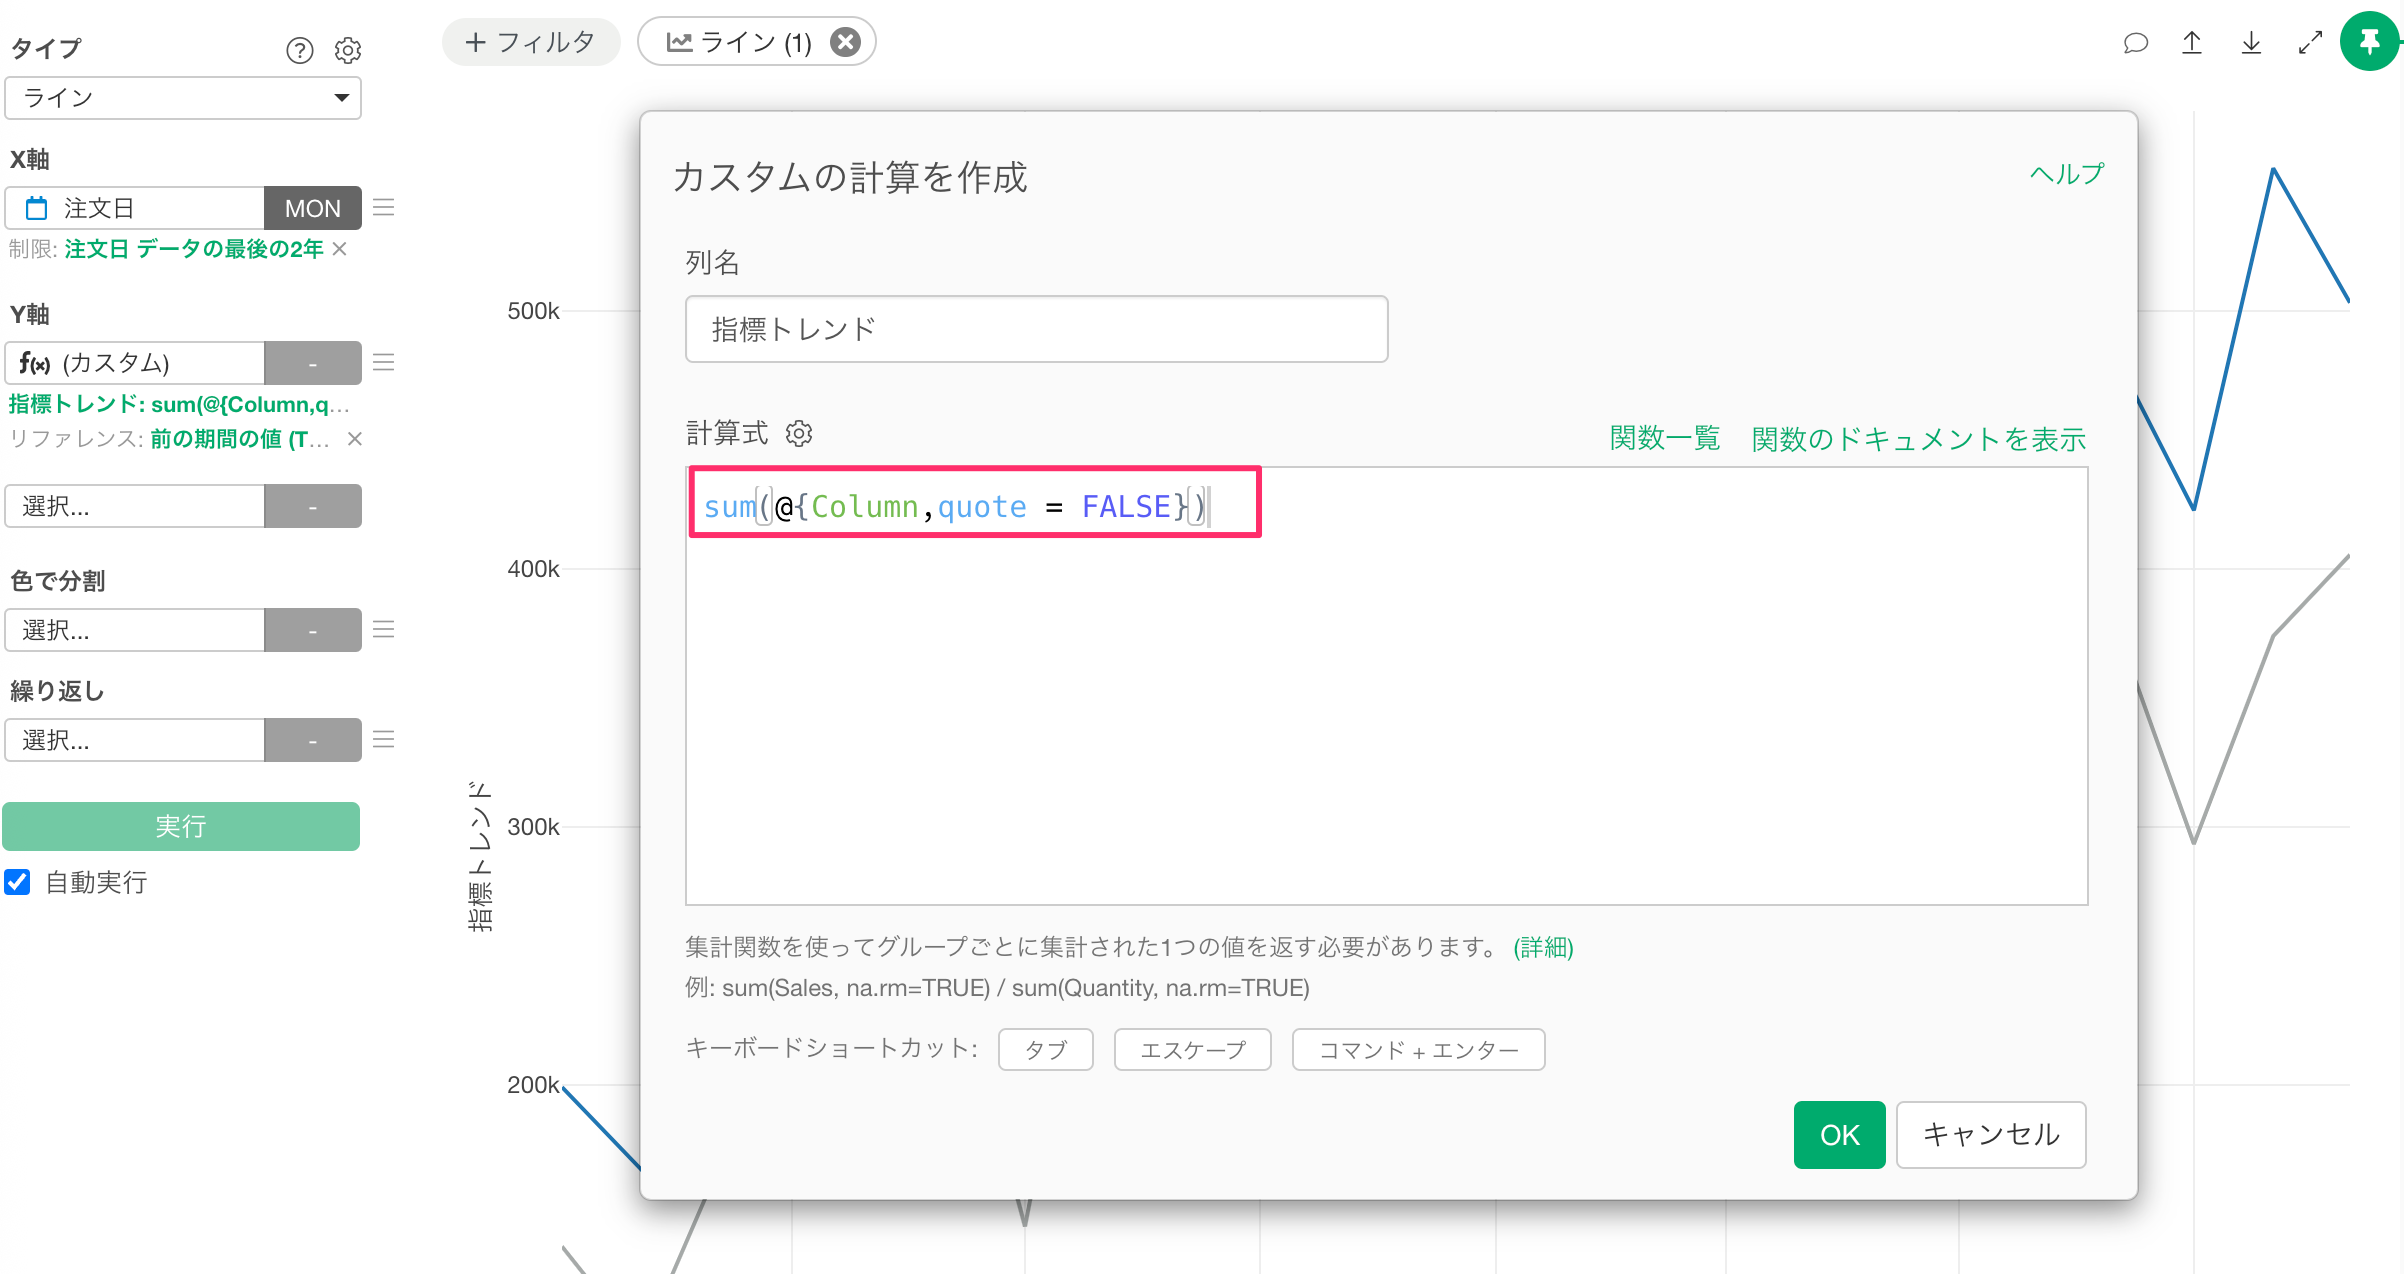2404x1274 pixels.
Task: Confirm with the OK button
Action: pyautogui.click(x=1840, y=1135)
